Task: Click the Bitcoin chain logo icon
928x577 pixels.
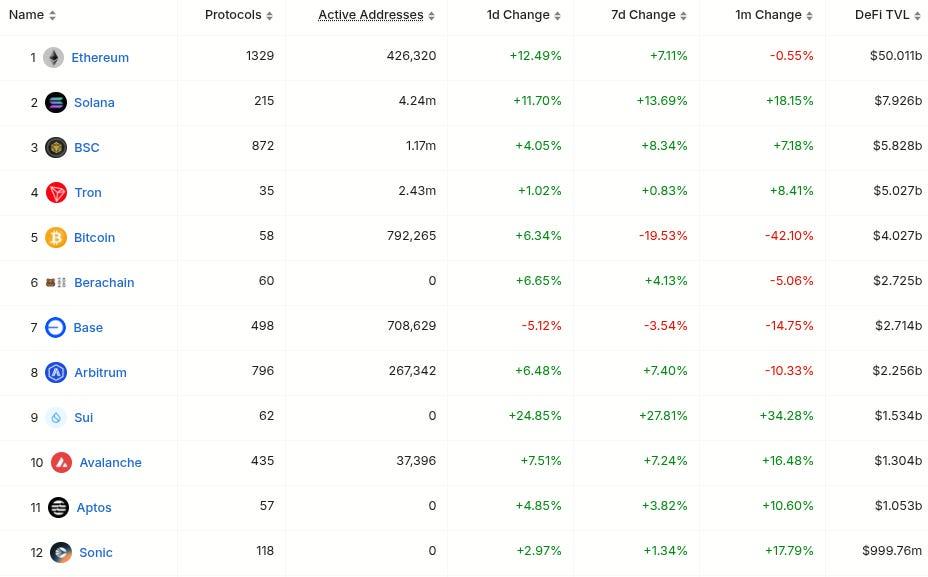Action: (56, 237)
